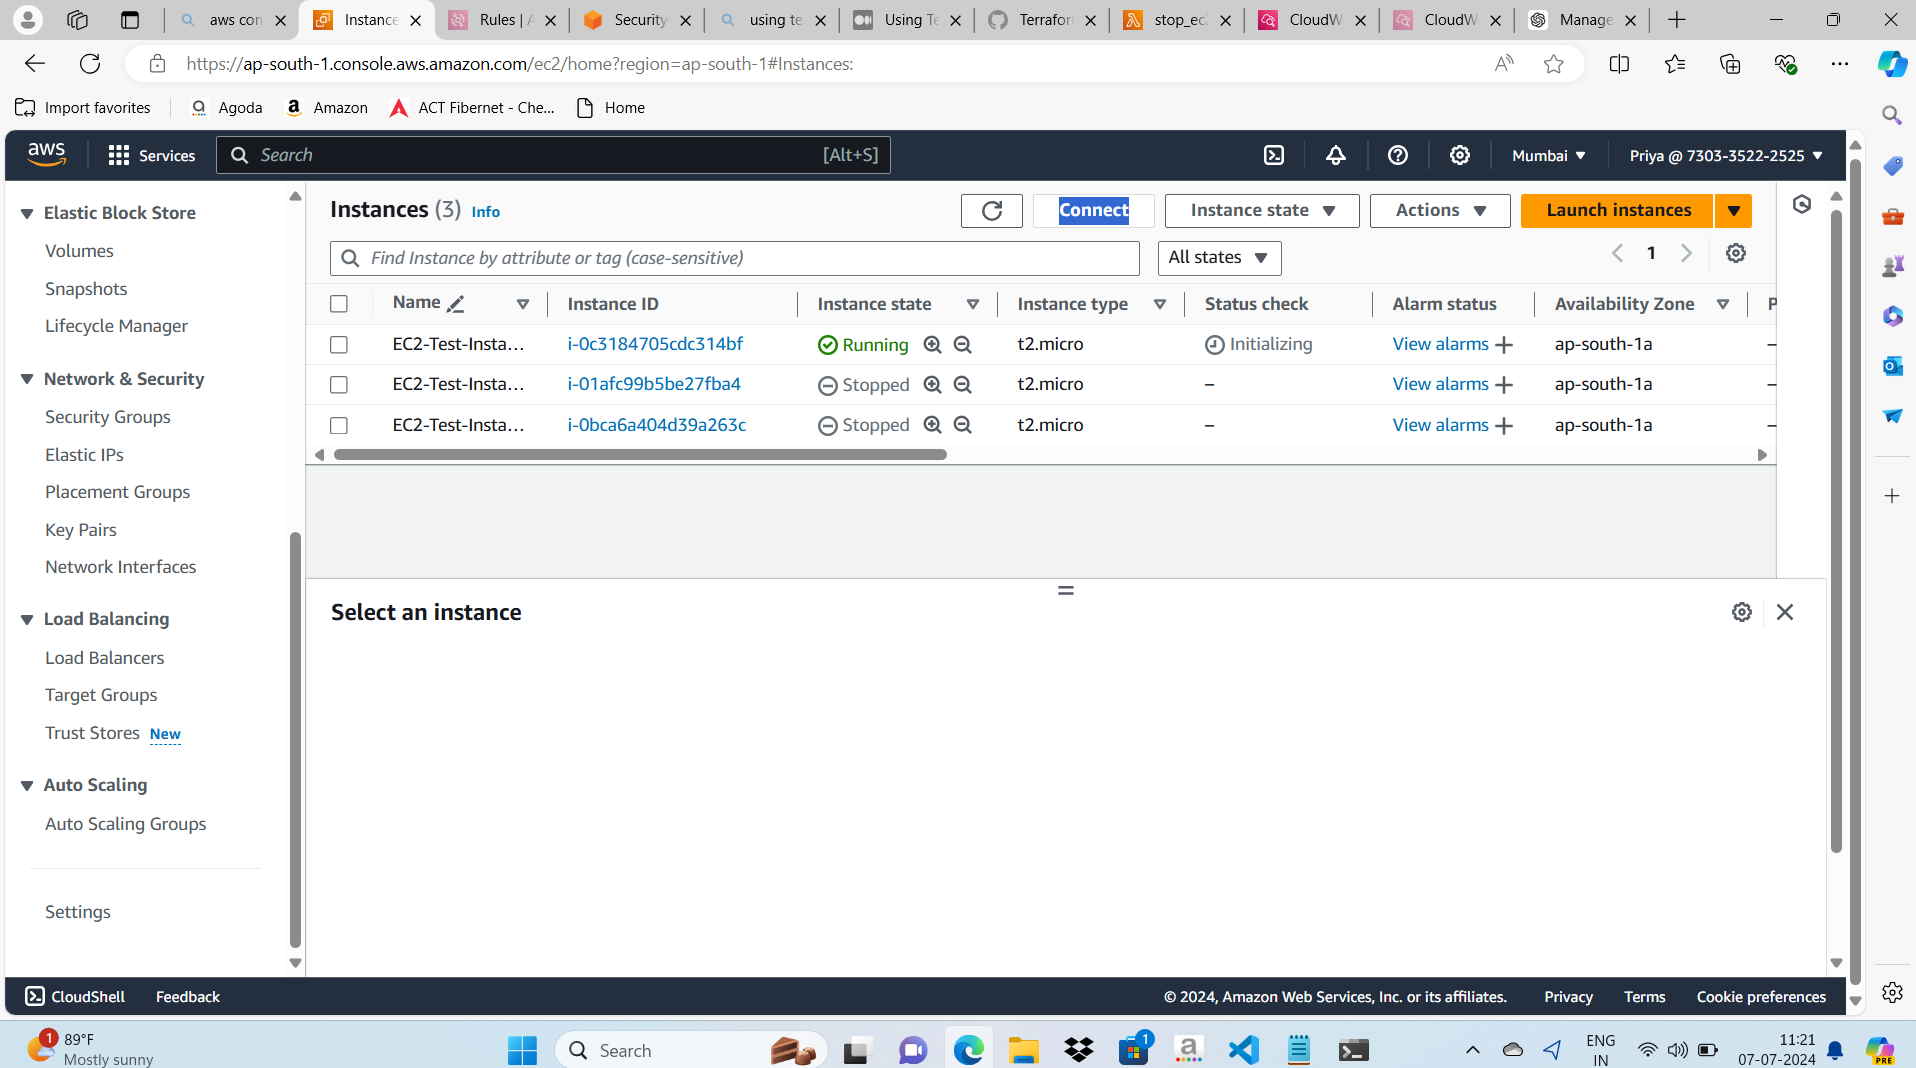Click the Launch instances button
The height and width of the screenshot is (1068, 1916).
tap(1618, 210)
